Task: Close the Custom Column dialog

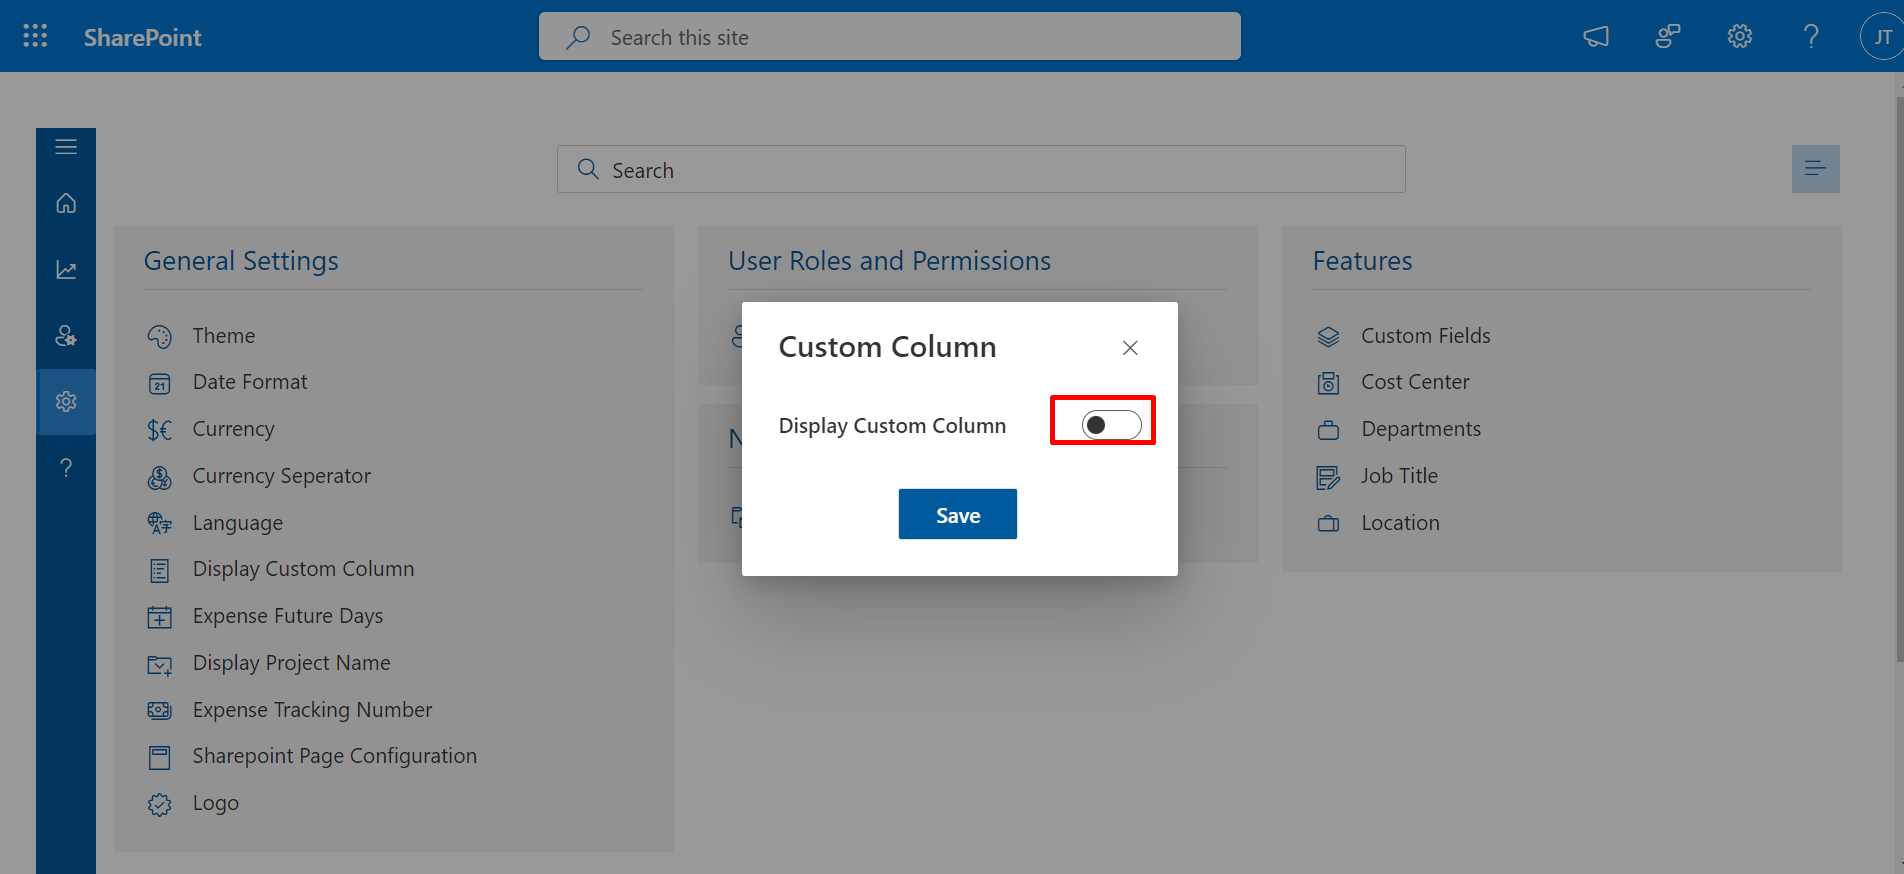Action: pyautogui.click(x=1130, y=348)
